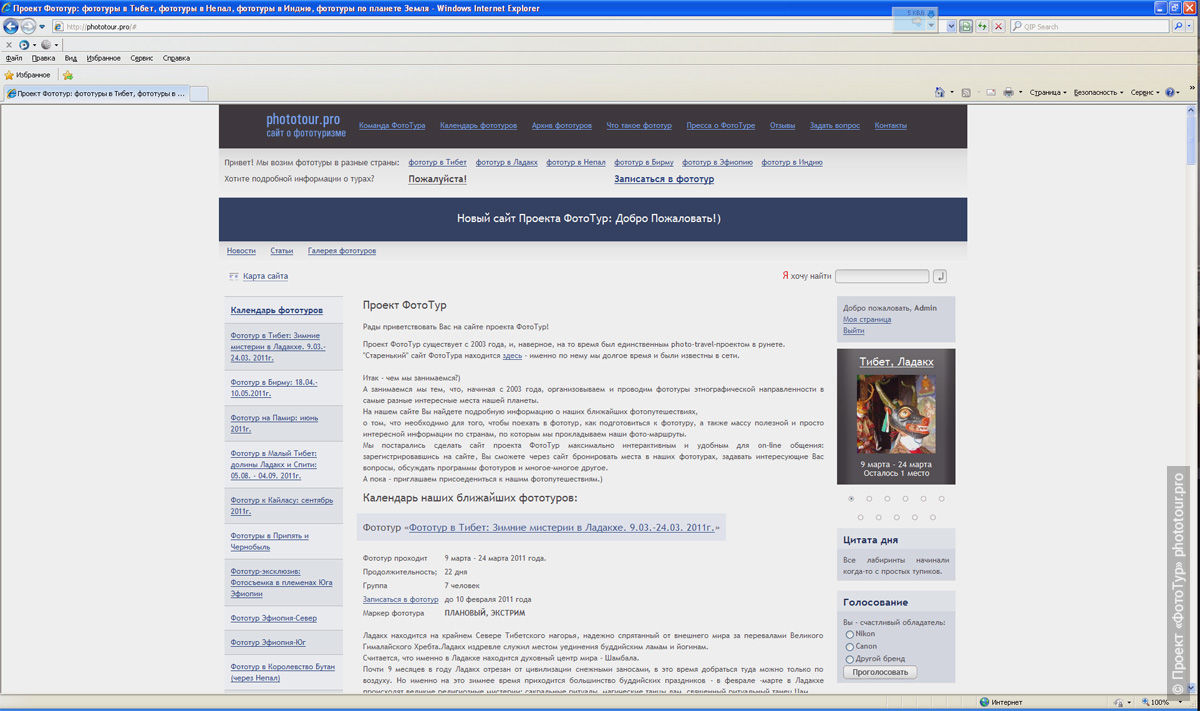Image resolution: width=1200 pixels, height=711 pixels.
Task: Open Фототур в Припять и Чернобыль sidebar link
Action: [x=269, y=541]
